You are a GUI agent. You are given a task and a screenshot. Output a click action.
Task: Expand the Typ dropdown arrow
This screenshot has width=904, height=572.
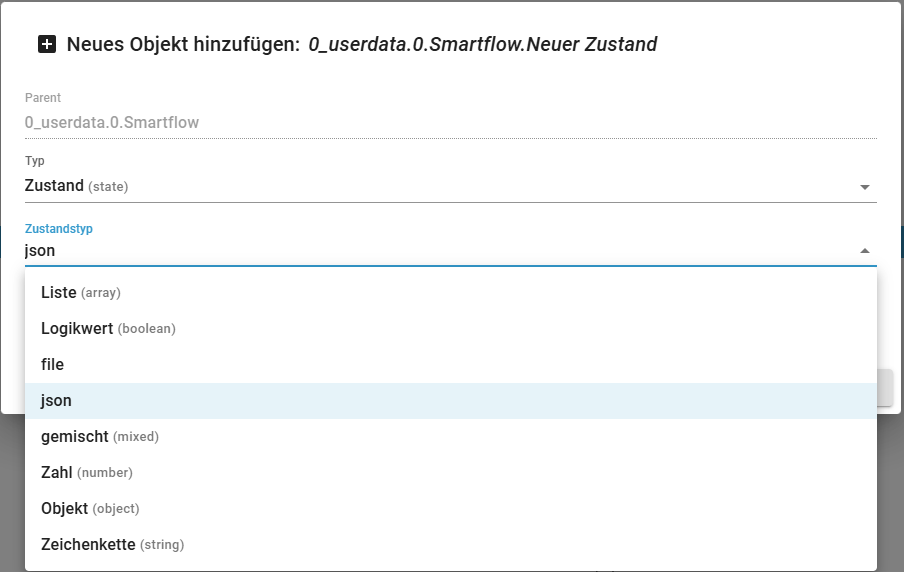tap(865, 187)
